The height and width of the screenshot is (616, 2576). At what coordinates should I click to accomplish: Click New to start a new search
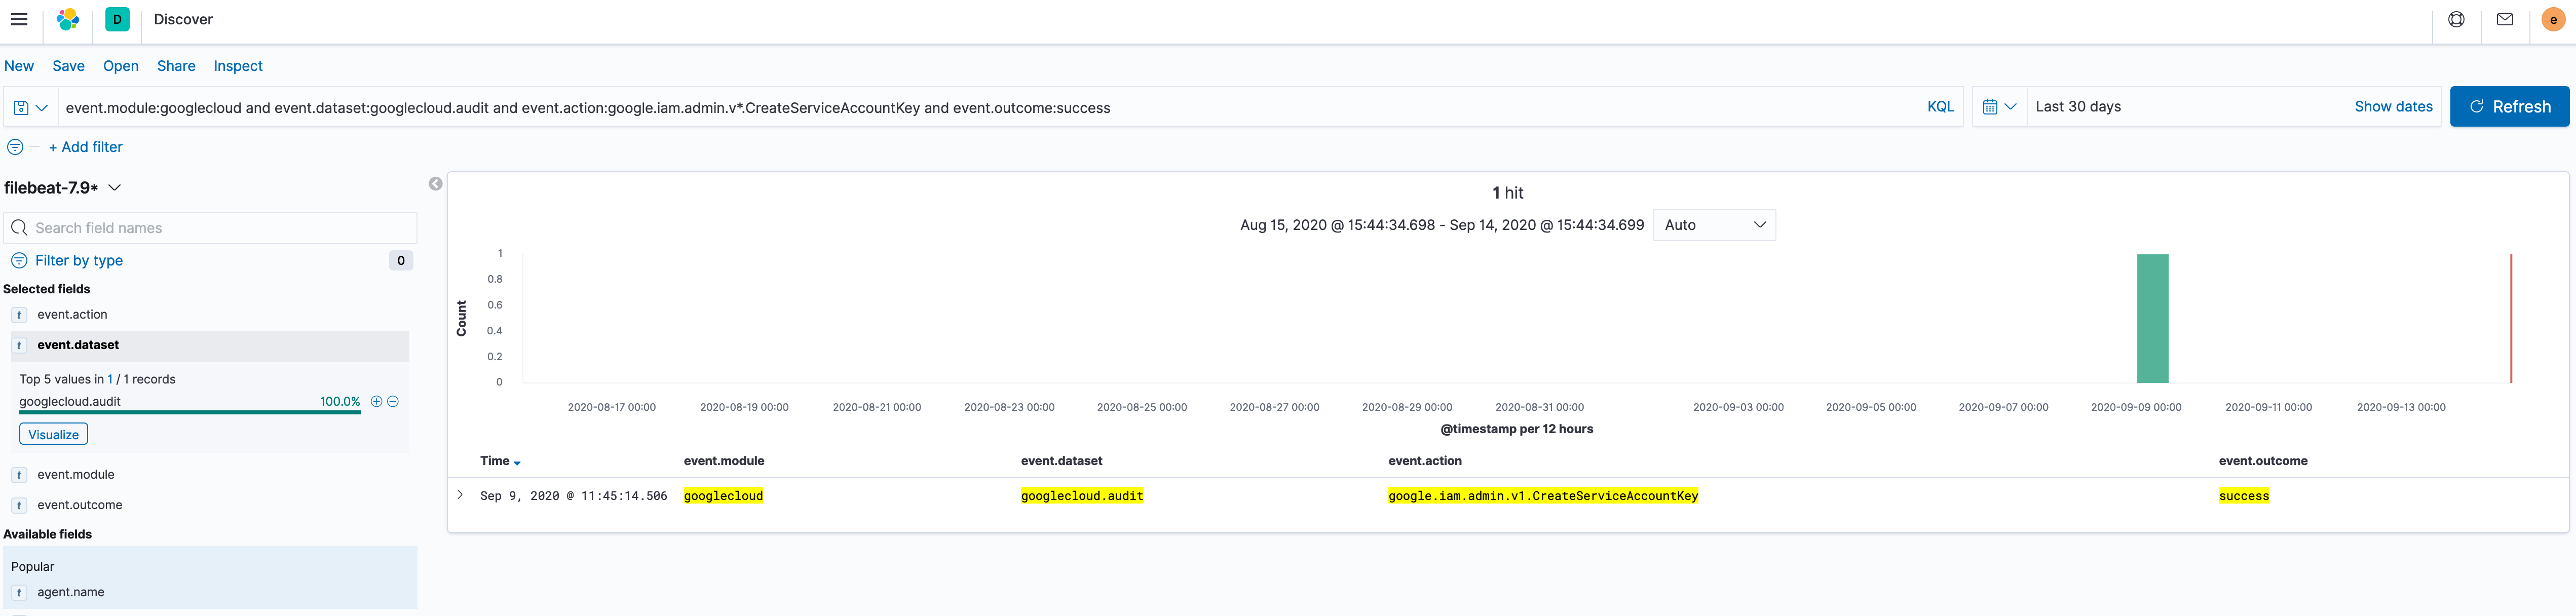19,66
